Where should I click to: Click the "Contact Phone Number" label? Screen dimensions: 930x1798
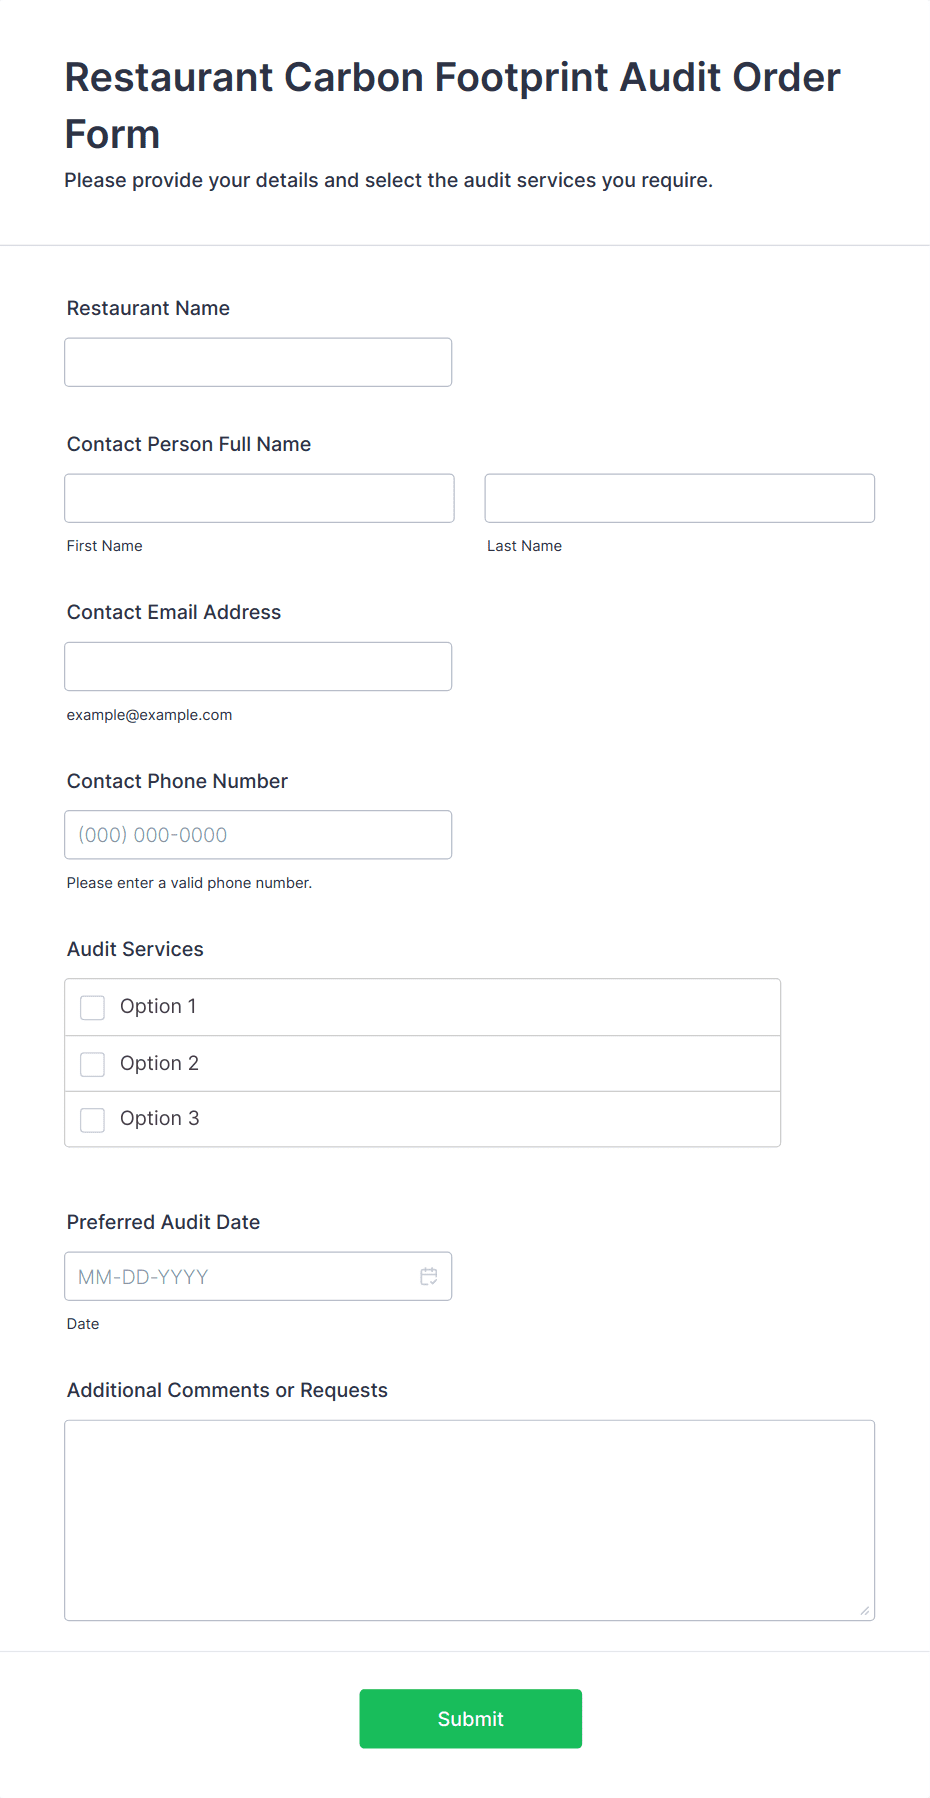point(177,781)
